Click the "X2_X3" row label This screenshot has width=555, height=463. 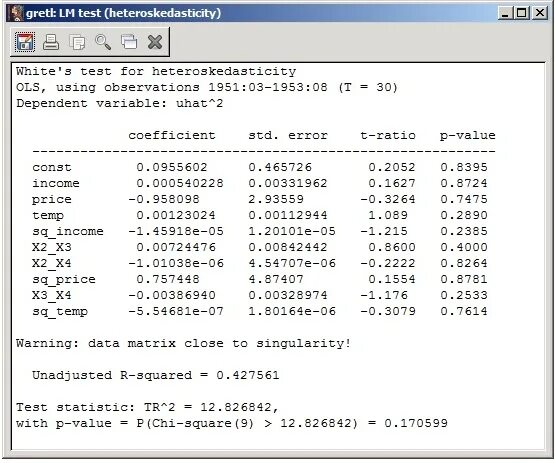click(52, 247)
